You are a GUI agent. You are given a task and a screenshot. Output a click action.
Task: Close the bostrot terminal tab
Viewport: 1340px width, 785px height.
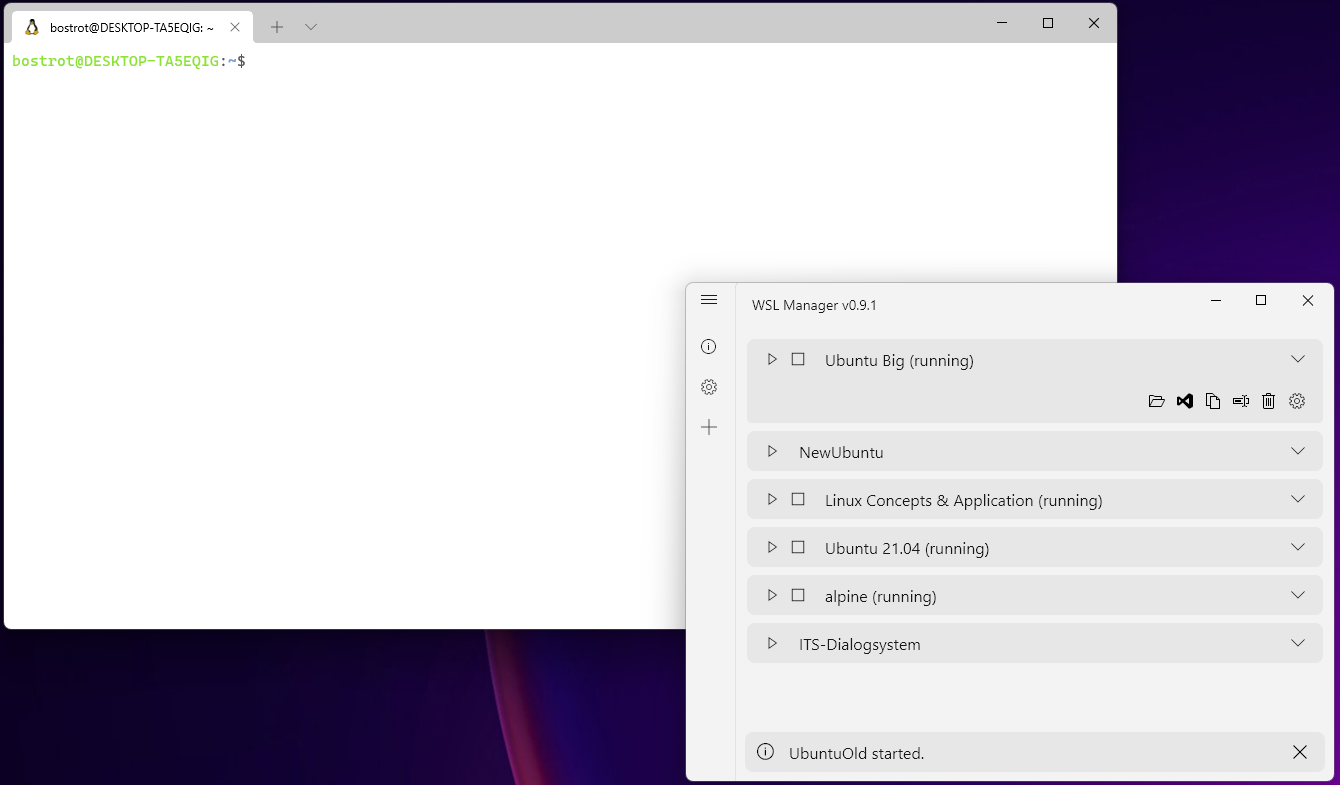pos(235,27)
